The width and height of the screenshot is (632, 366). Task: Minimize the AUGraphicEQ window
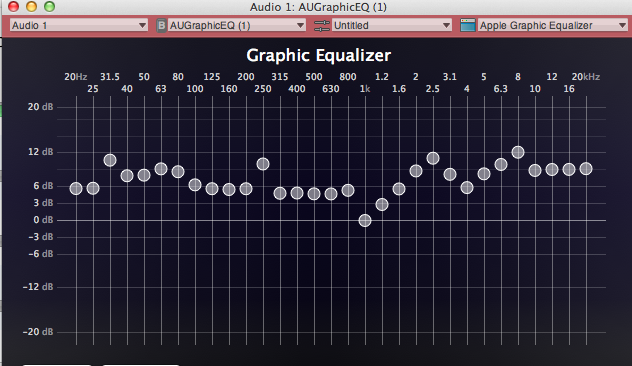point(31,6)
